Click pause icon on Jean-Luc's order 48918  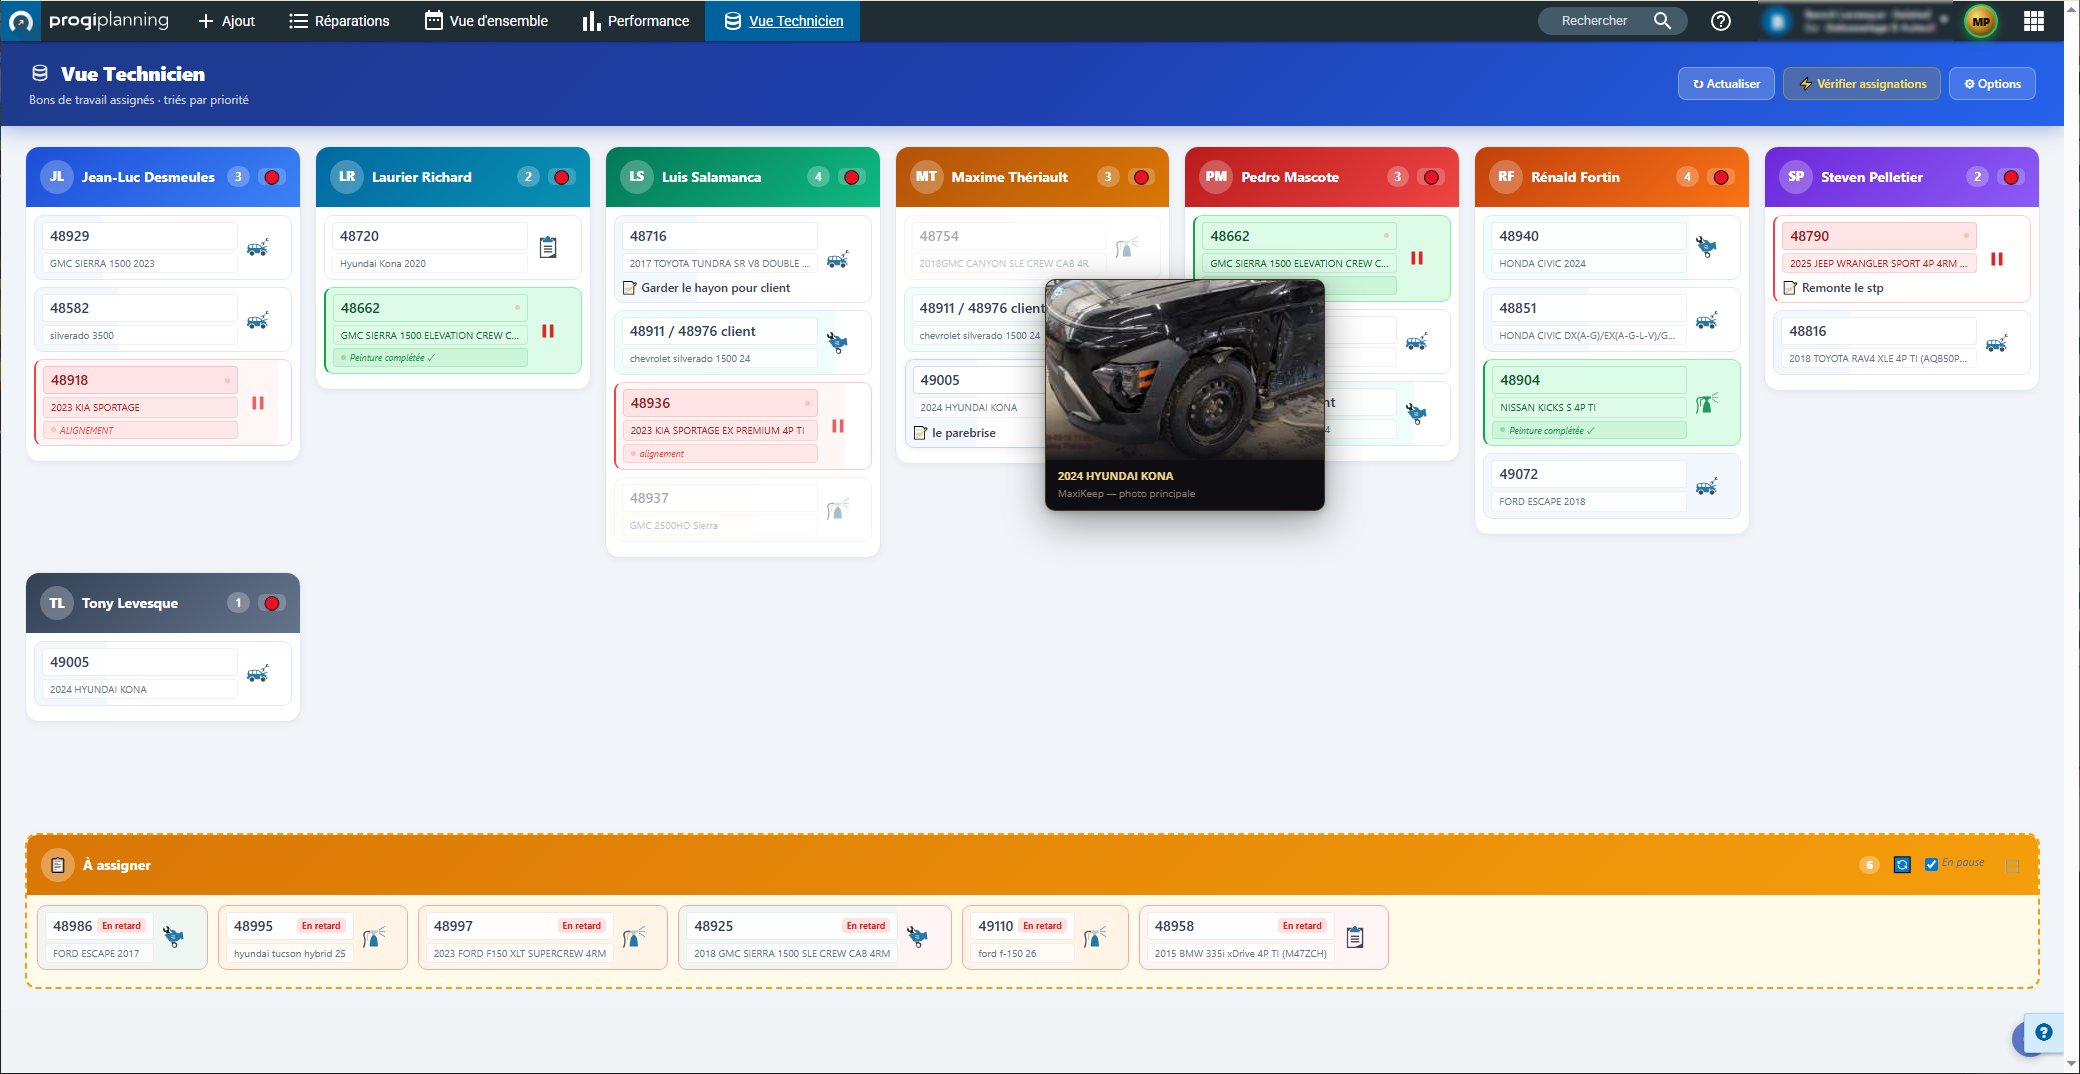click(258, 403)
